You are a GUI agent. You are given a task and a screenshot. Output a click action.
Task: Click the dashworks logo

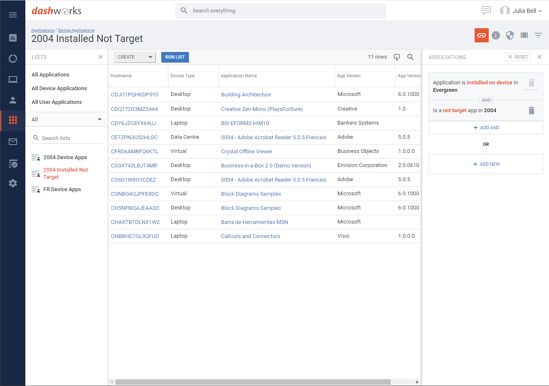click(x=56, y=11)
